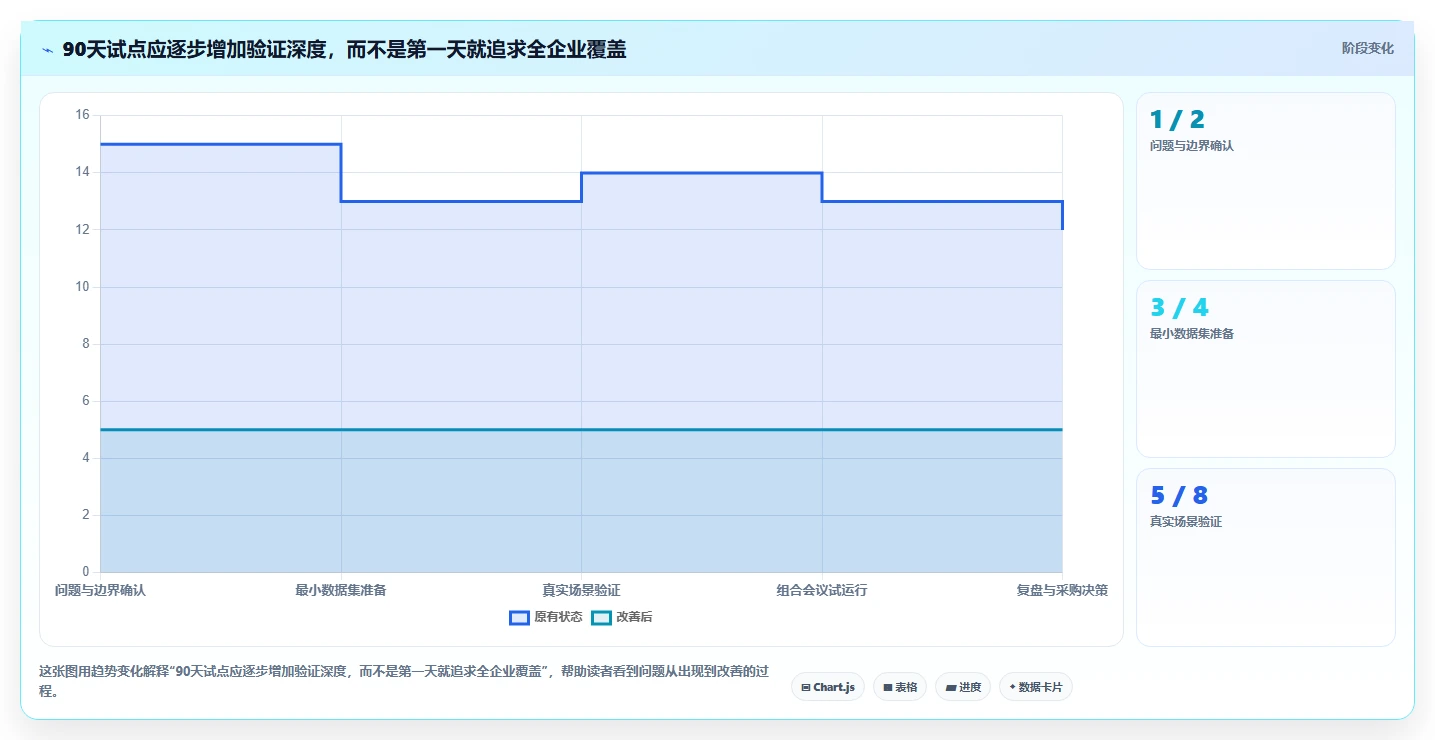Viewport: 1435px width, 740px height.
Task: Click the lightning icon beside the title
Action: (47, 50)
